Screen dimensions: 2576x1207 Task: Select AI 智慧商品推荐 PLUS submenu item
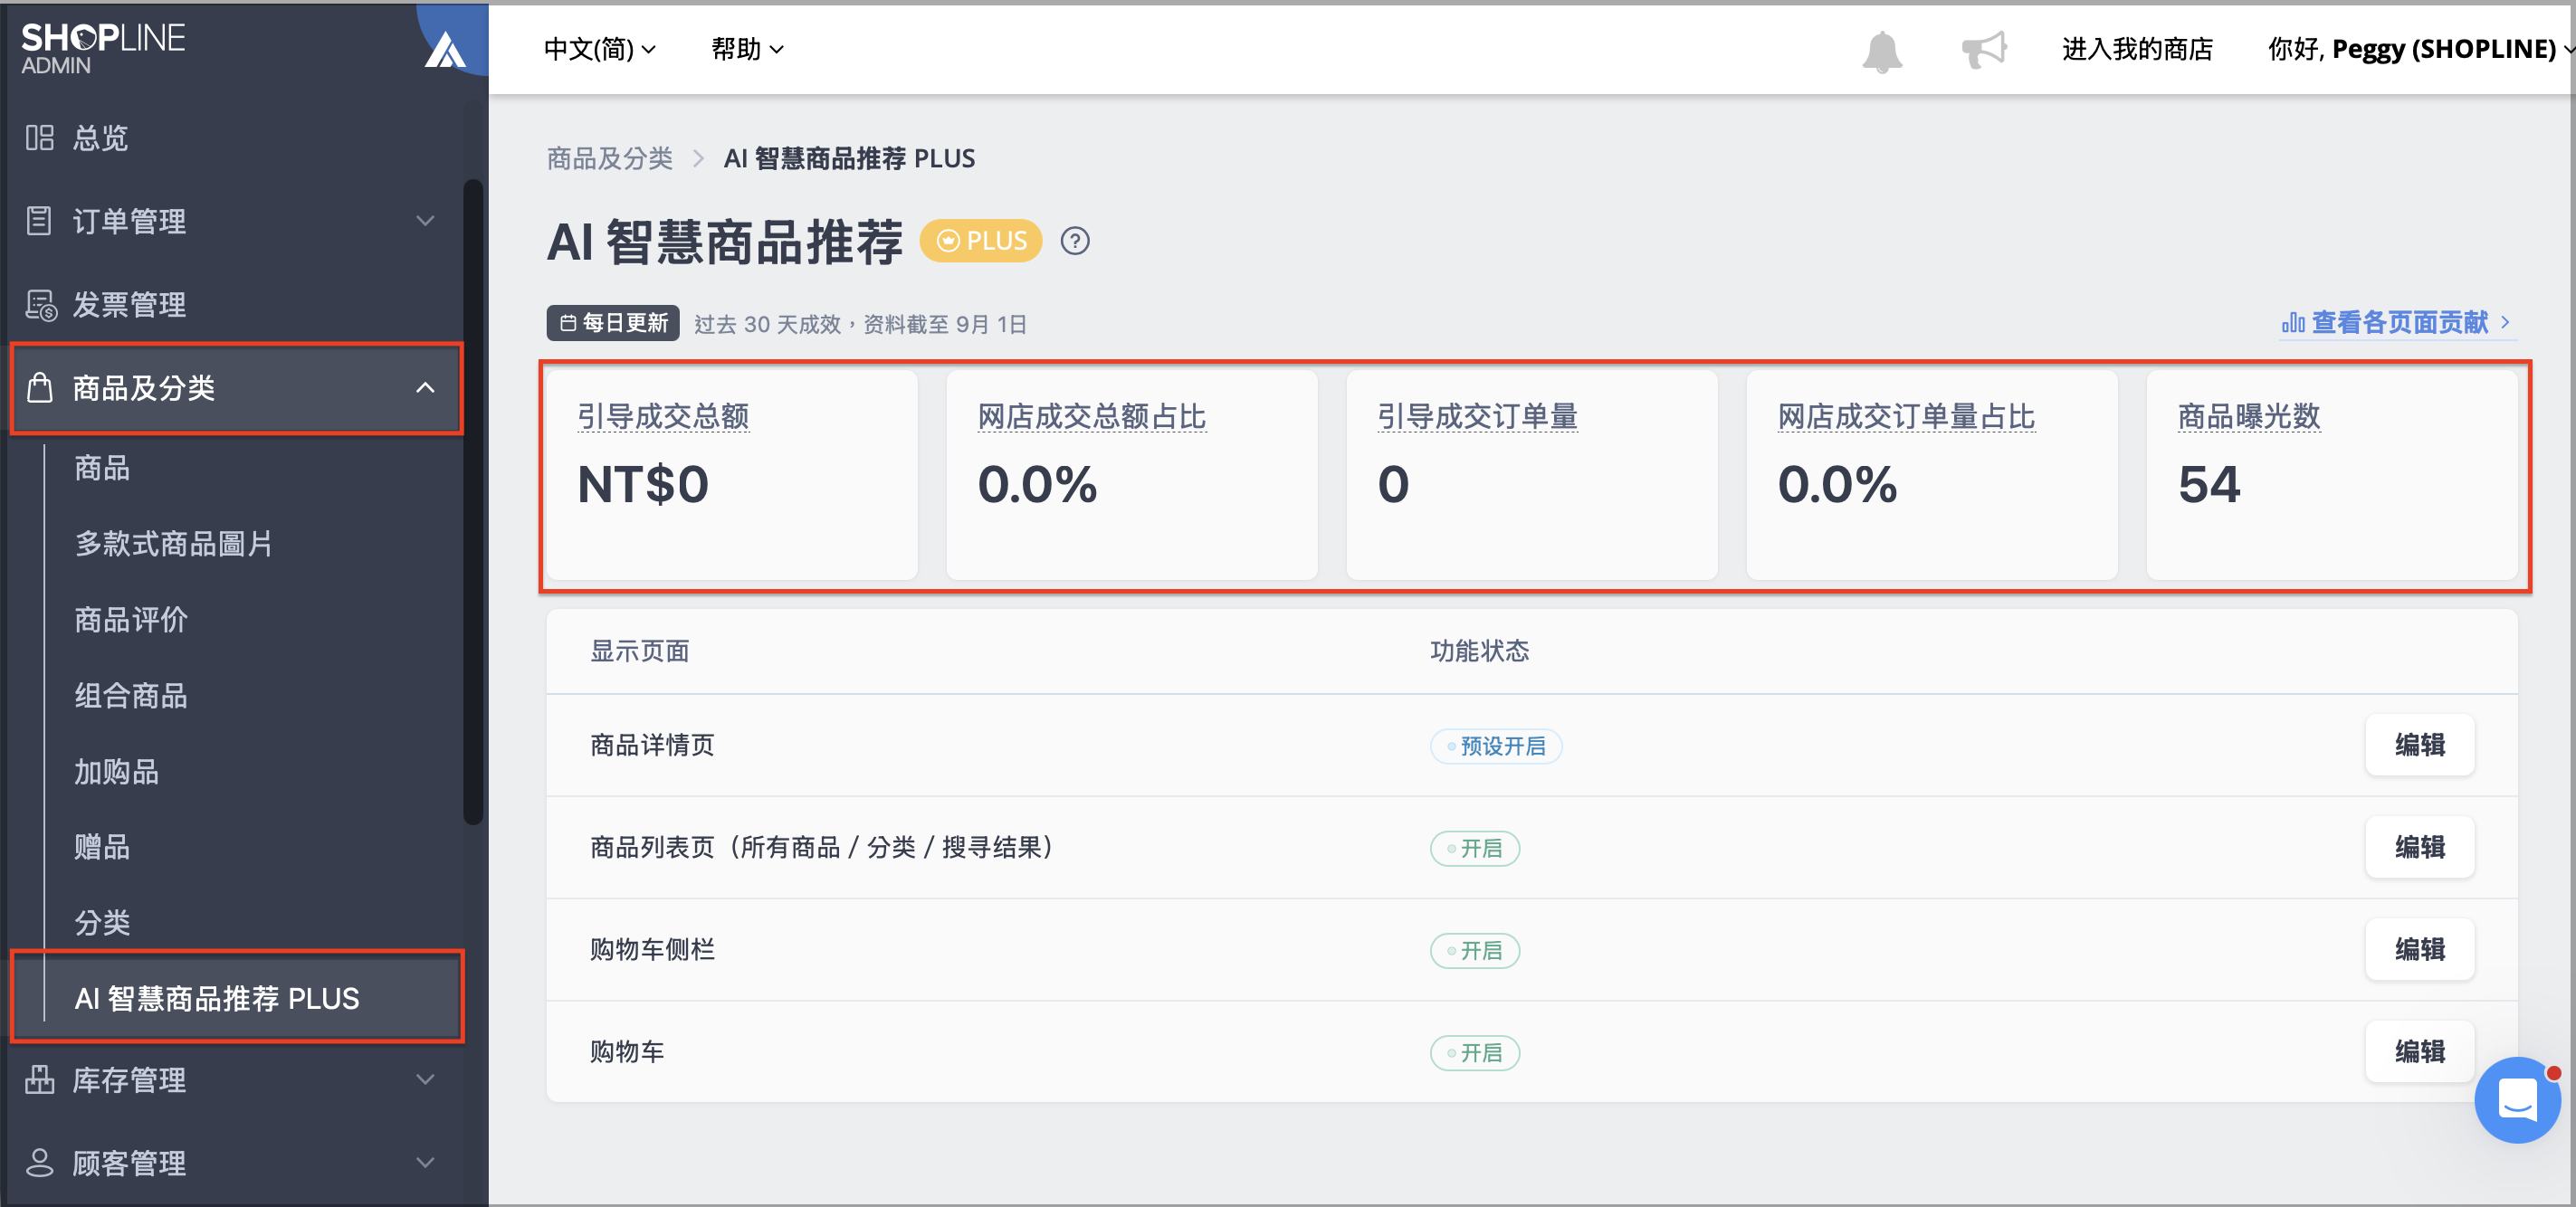click(x=238, y=997)
